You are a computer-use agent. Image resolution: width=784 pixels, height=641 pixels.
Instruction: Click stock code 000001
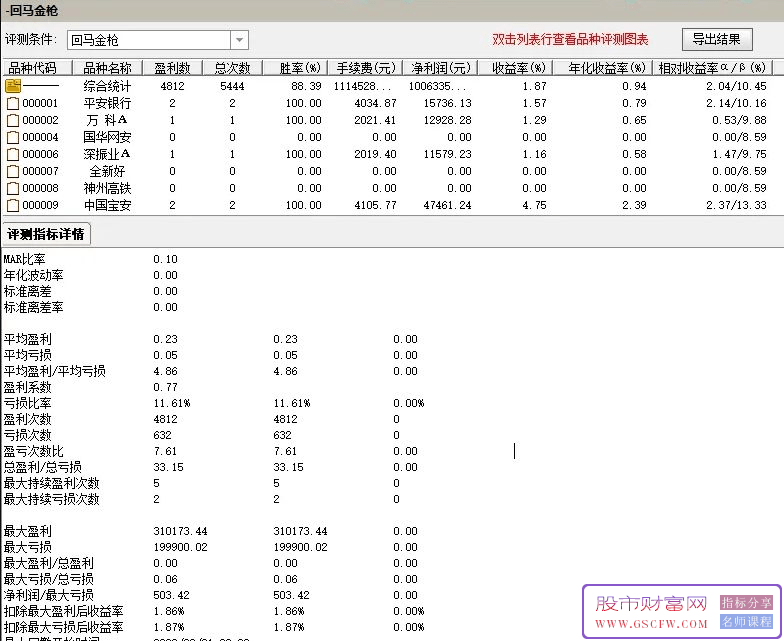(x=40, y=103)
